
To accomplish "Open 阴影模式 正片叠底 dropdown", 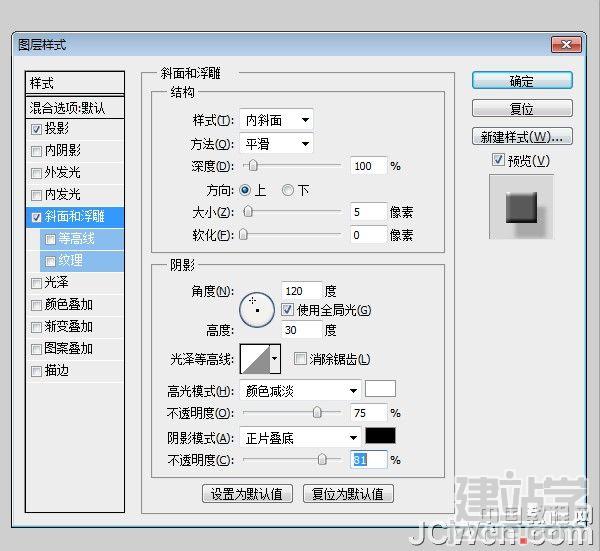I will (300, 438).
